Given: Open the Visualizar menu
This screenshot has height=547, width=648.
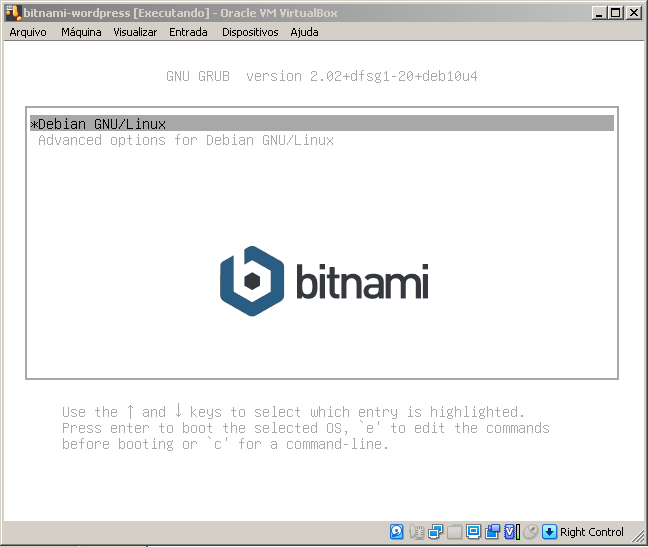Looking at the screenshot, I should pos(135,32).
